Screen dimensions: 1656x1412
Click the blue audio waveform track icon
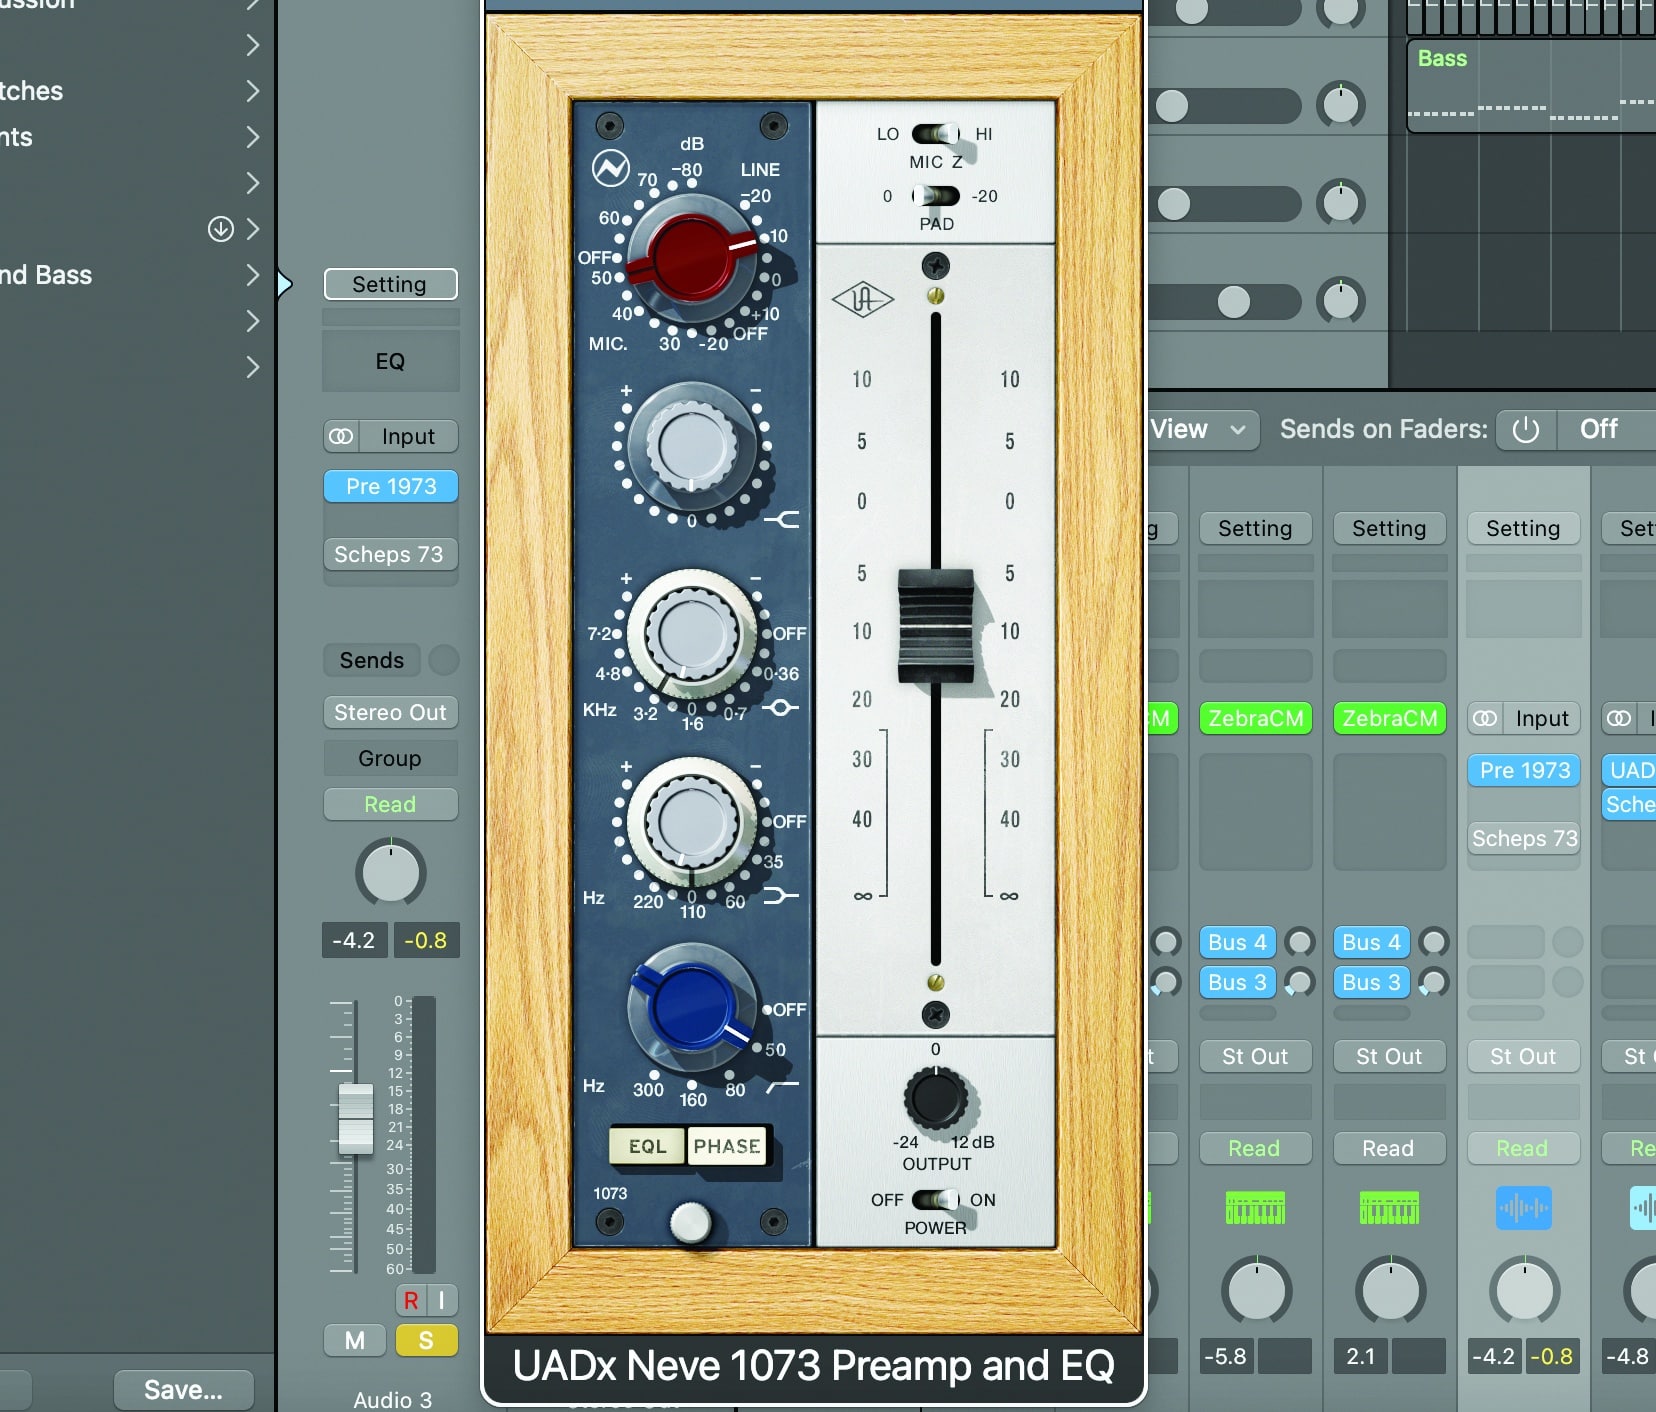(x=1524, y=1208)
